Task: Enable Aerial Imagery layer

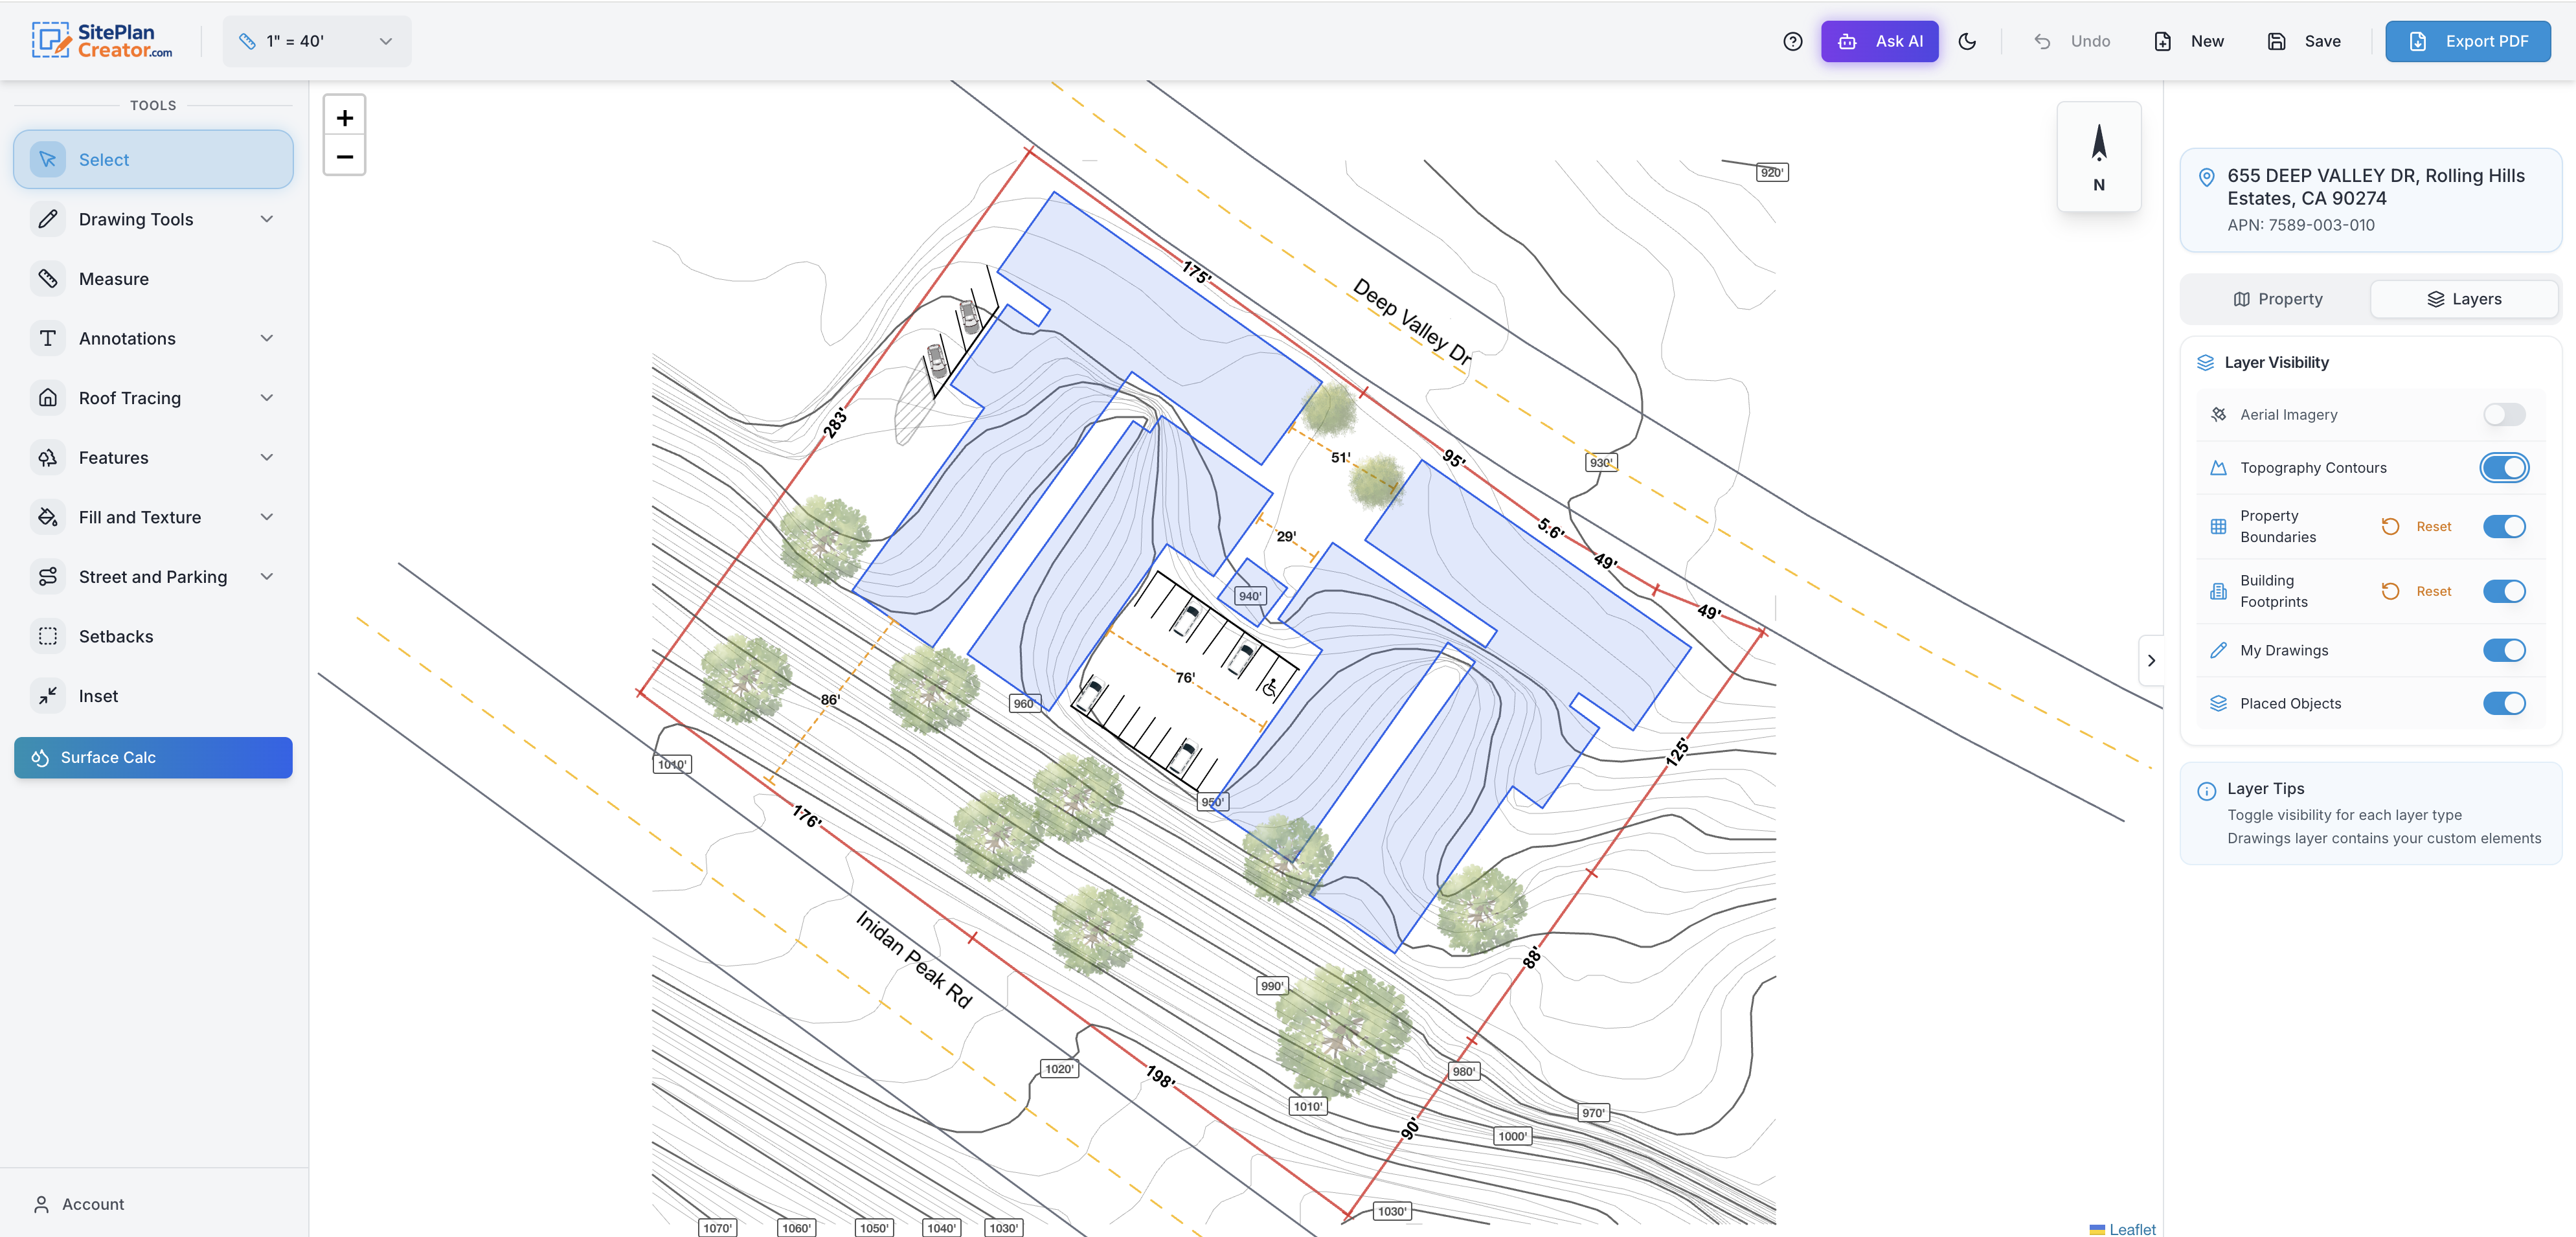Action: pos(2504,414)
